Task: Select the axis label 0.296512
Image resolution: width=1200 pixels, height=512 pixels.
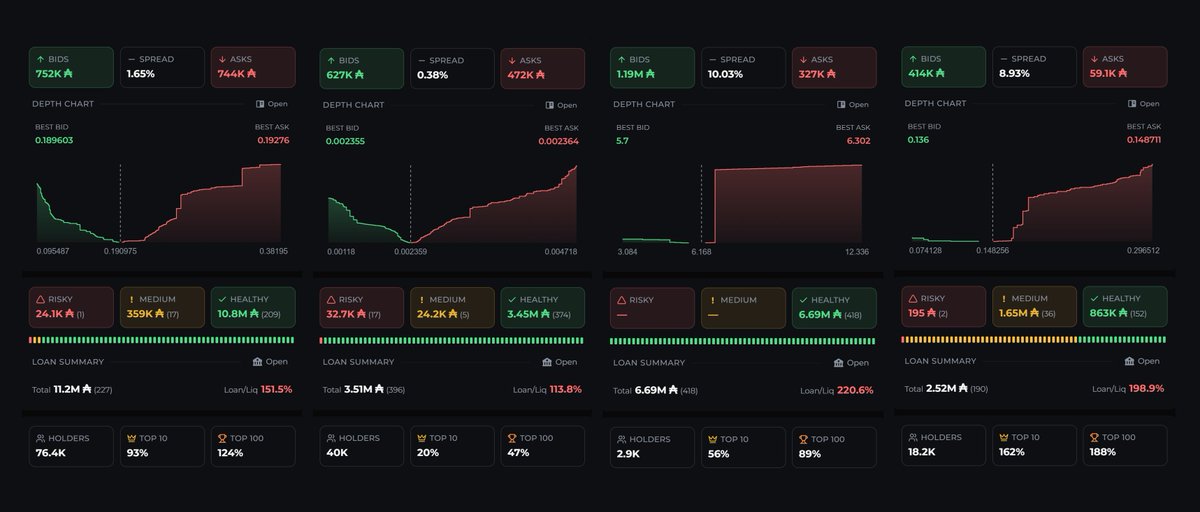Action: [1142, 250]
